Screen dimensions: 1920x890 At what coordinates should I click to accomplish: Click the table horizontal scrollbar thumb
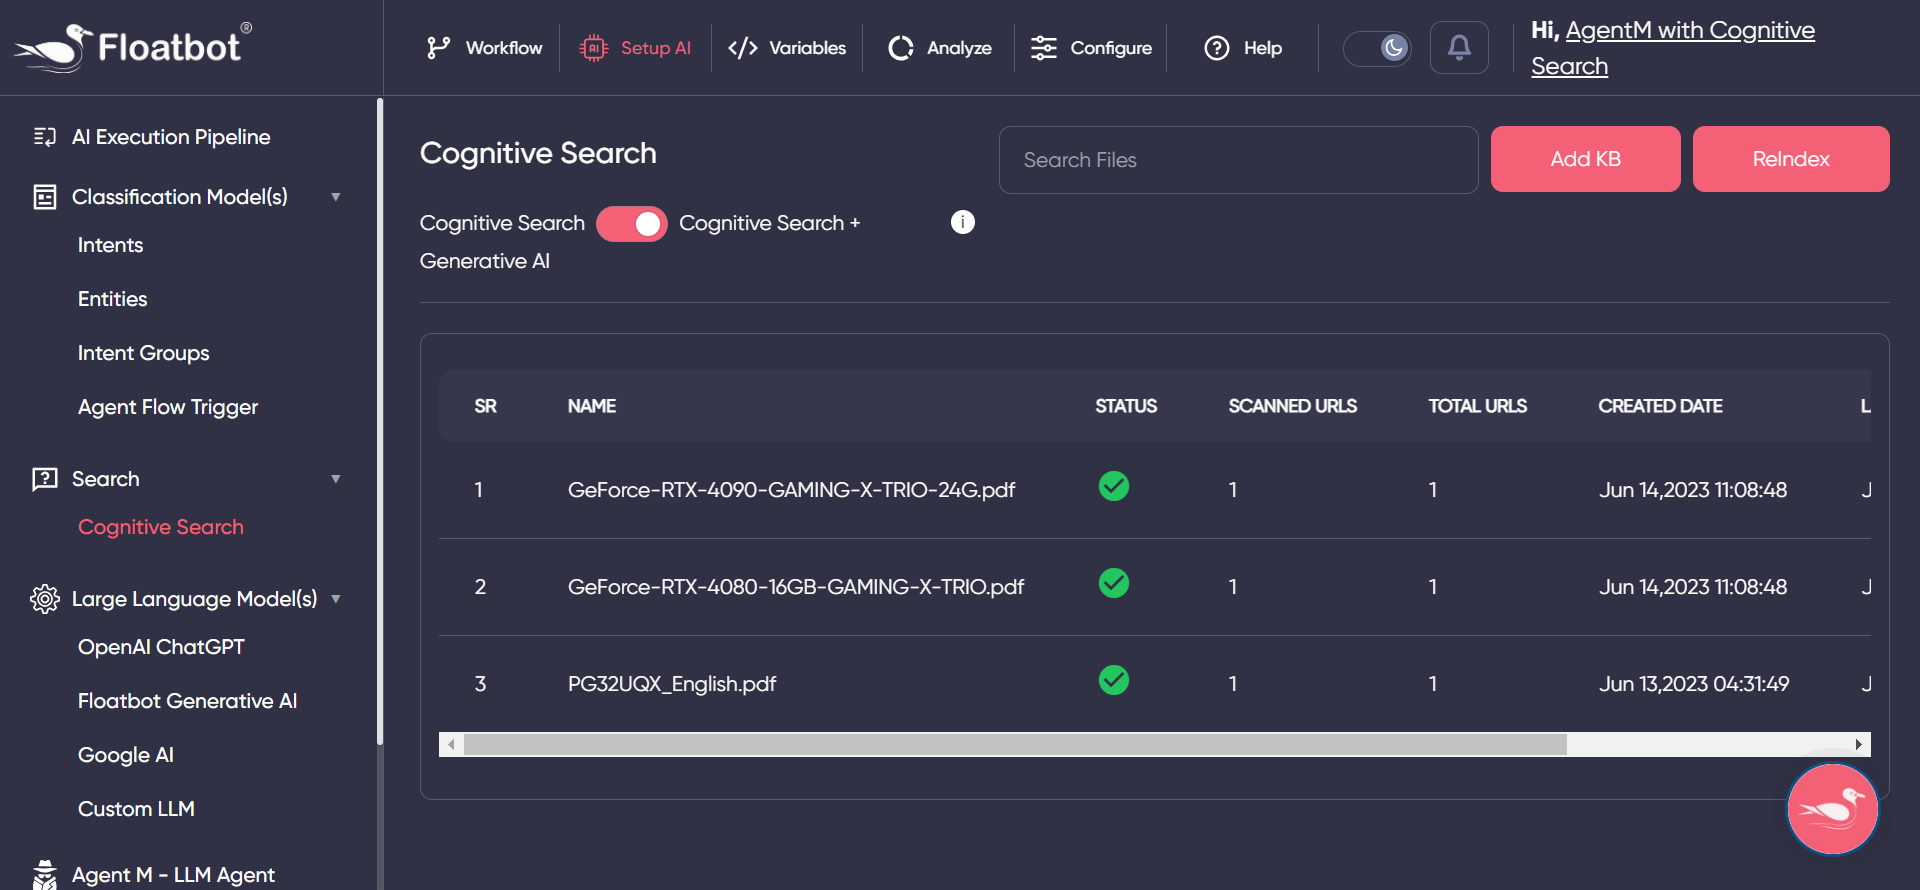pyautogui.click(x=1015, y=744)
